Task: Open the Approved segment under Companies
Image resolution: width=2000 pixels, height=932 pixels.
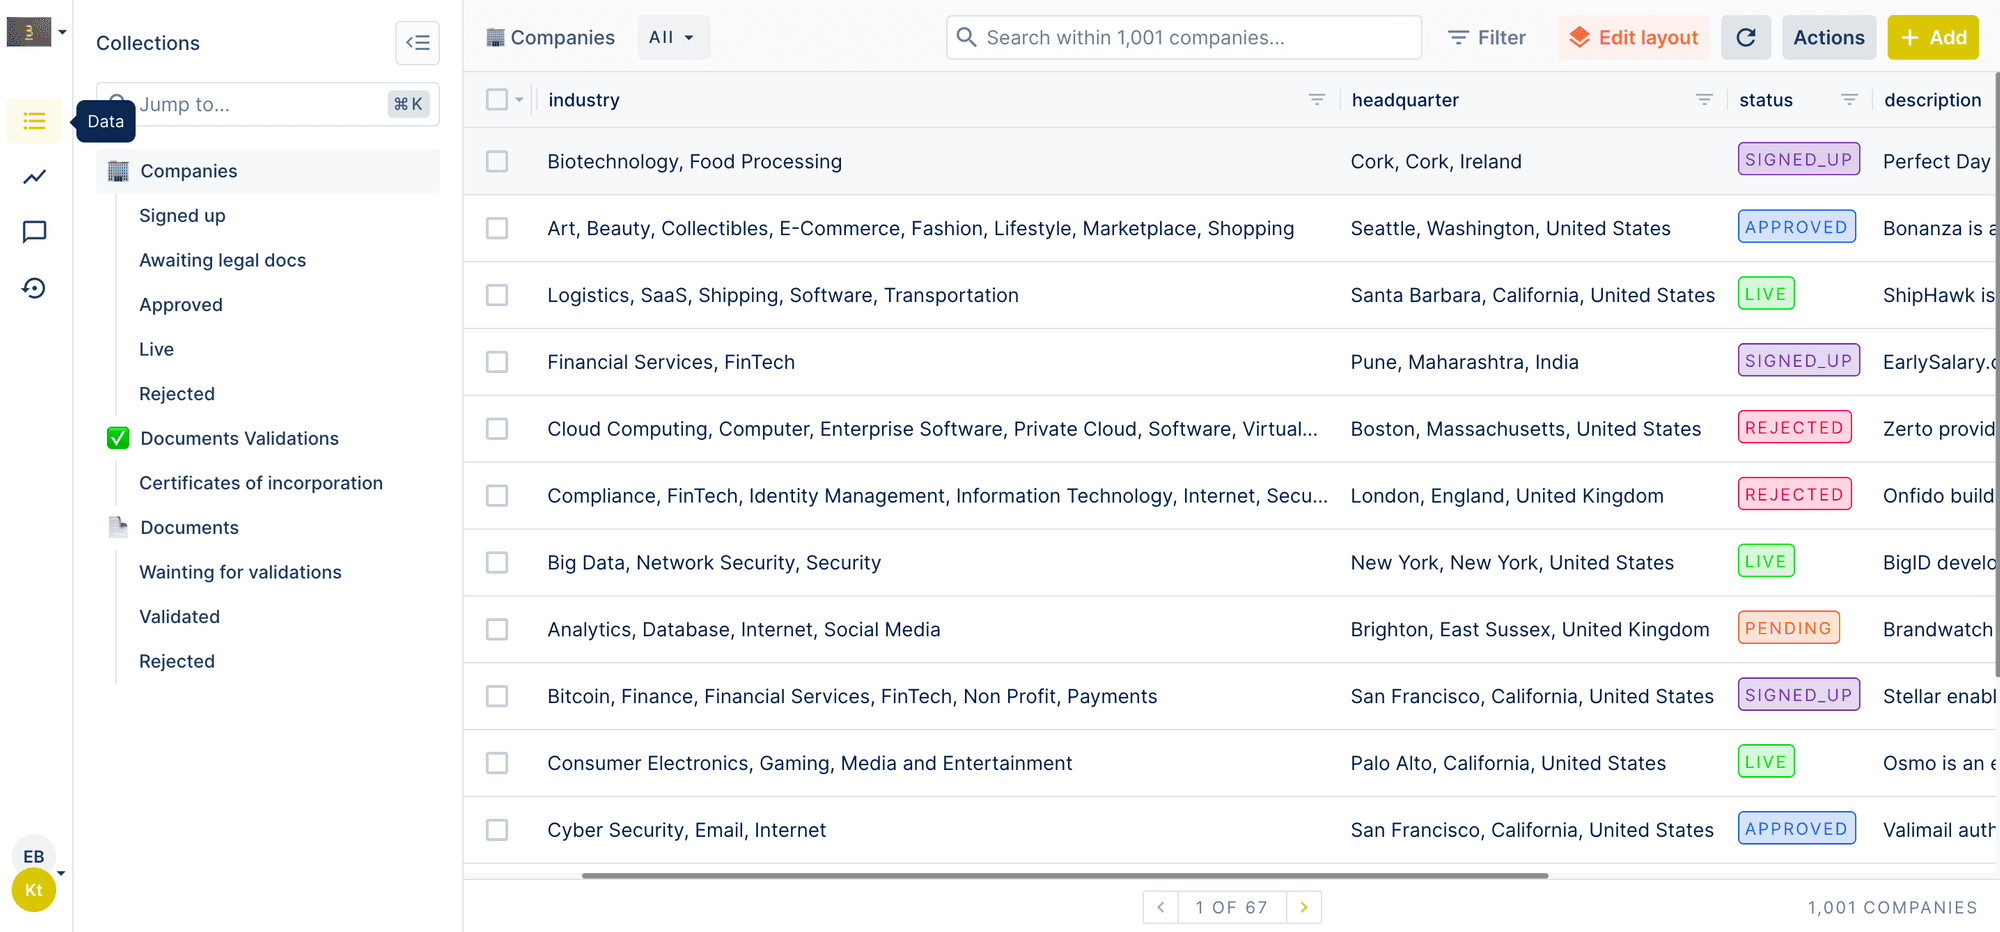Action: [x=181, y=304]
